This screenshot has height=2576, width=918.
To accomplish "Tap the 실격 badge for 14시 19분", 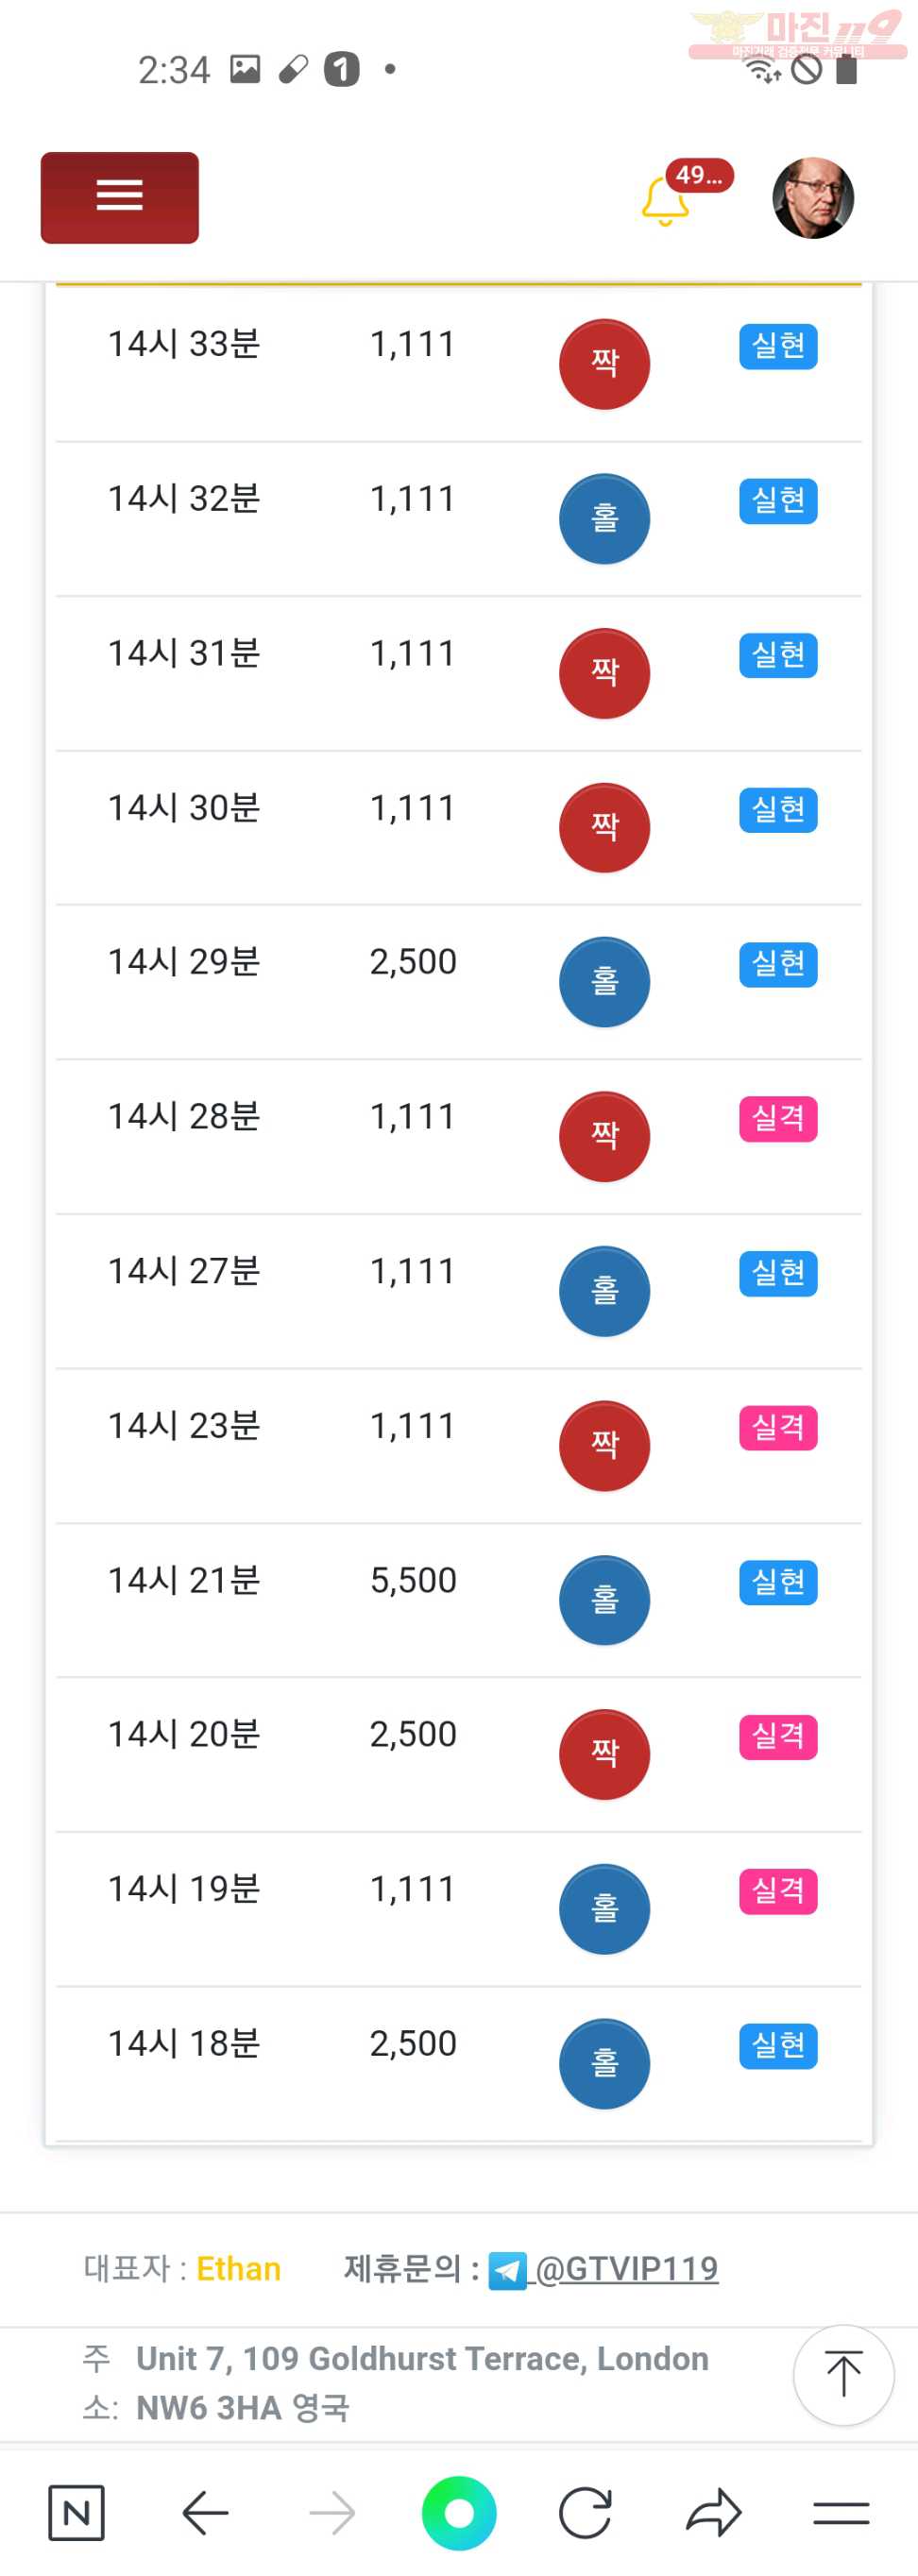I will (778, 1890).
